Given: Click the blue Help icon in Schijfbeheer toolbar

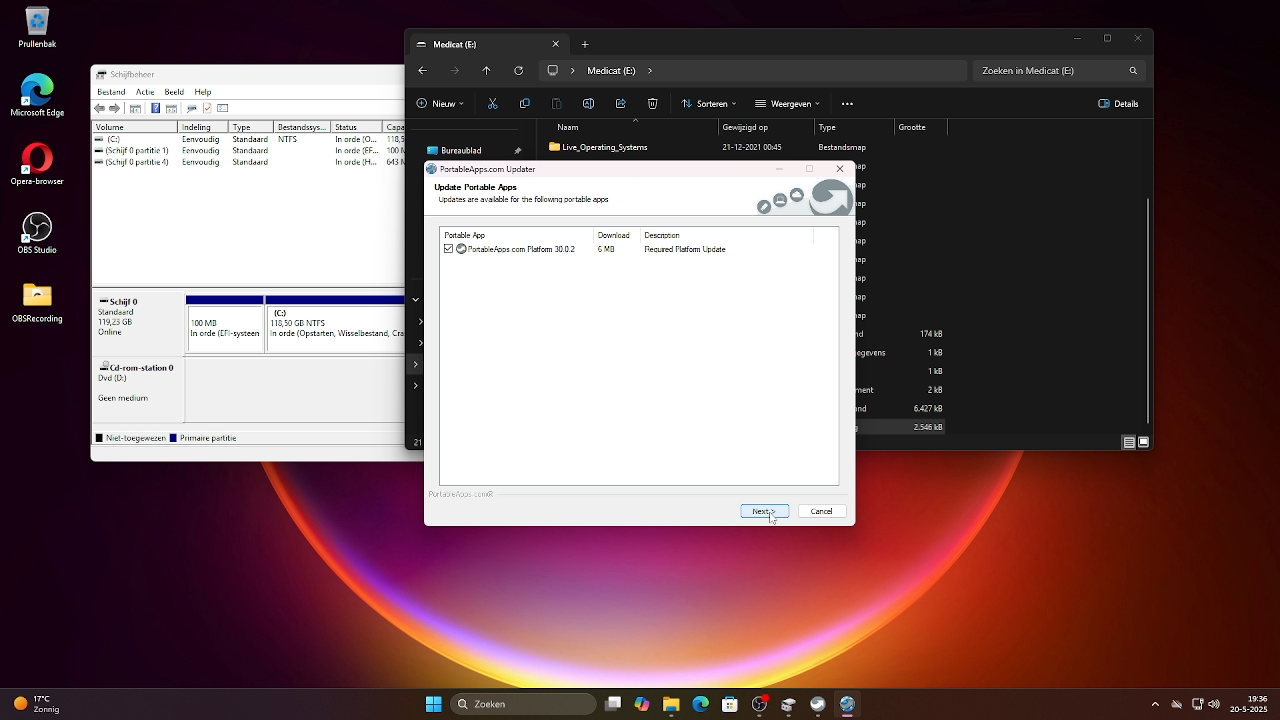Looking at the screenshot, I should click(155, 108).
